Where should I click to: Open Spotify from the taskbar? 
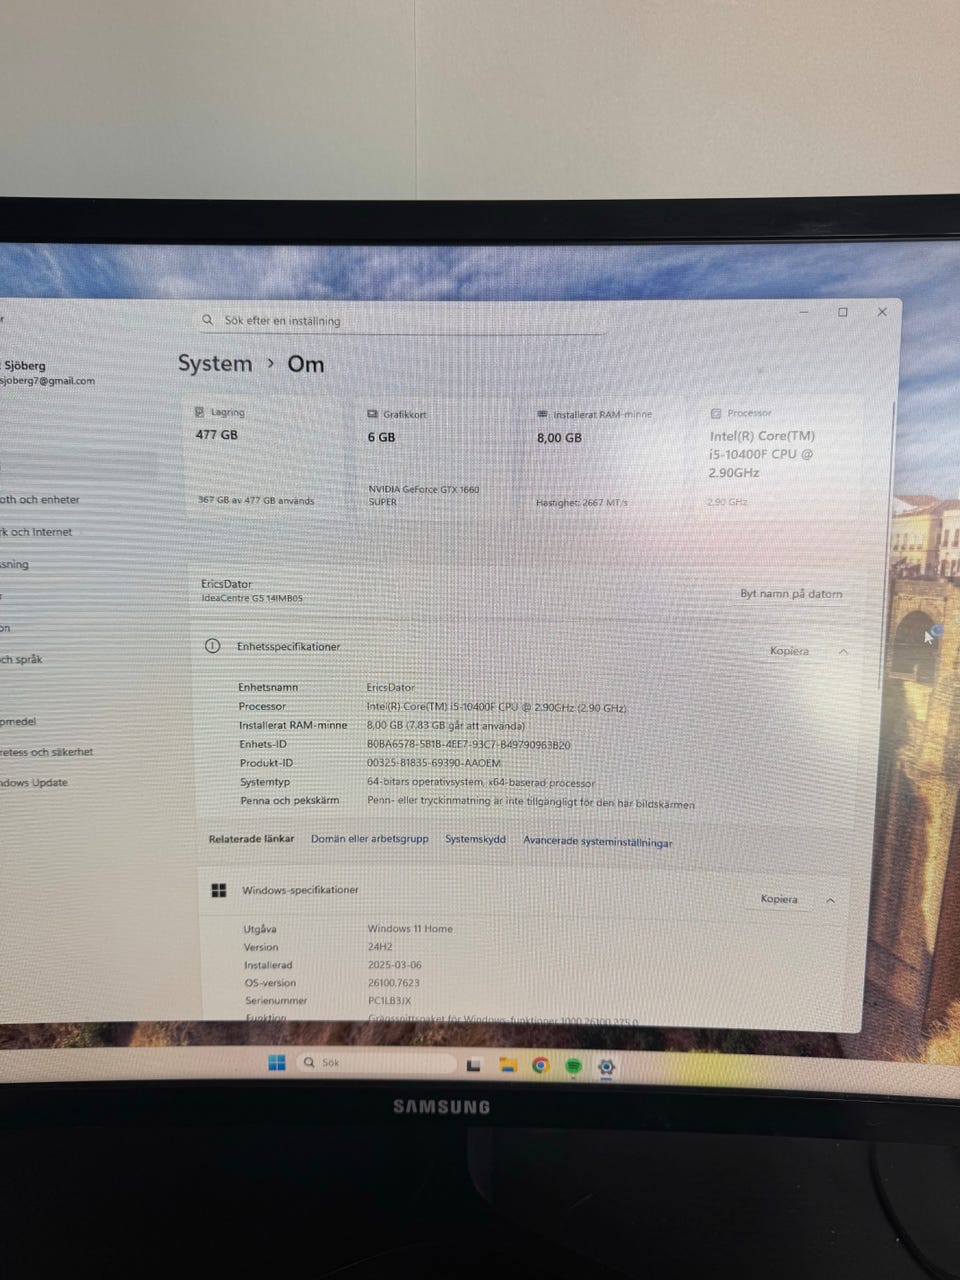[573, 1067]
